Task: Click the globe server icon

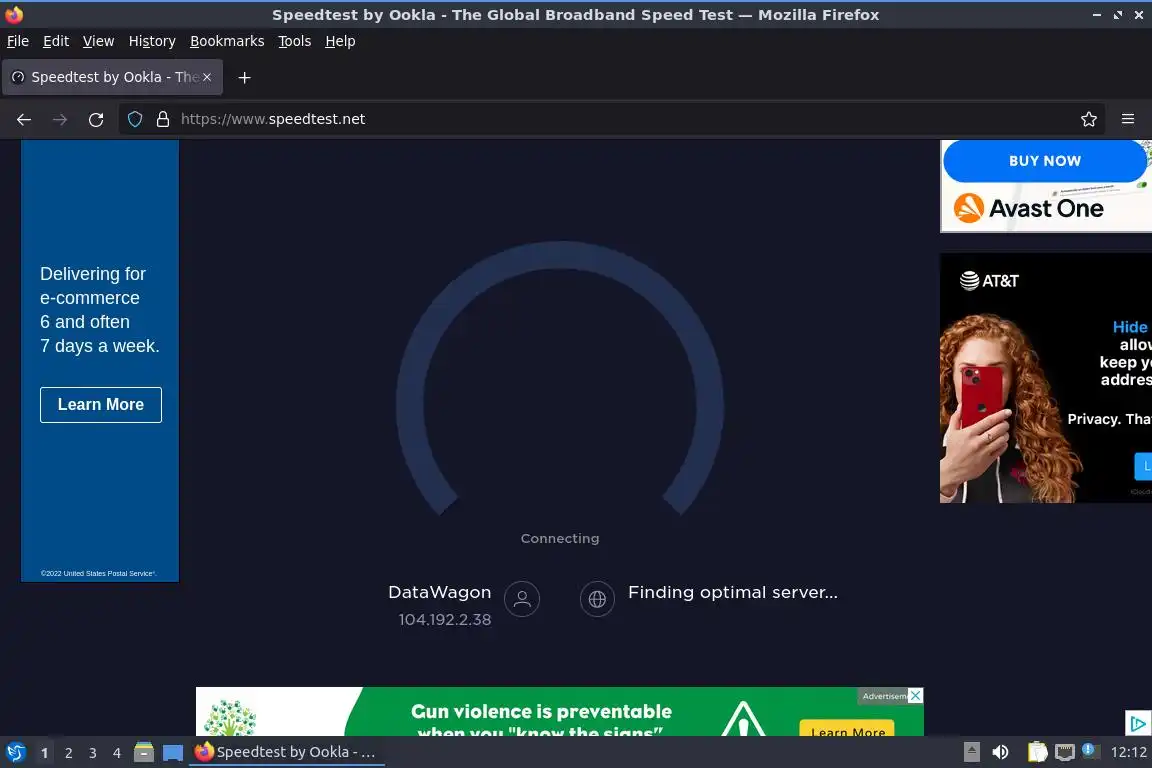Action: click(x=597, y=599)
